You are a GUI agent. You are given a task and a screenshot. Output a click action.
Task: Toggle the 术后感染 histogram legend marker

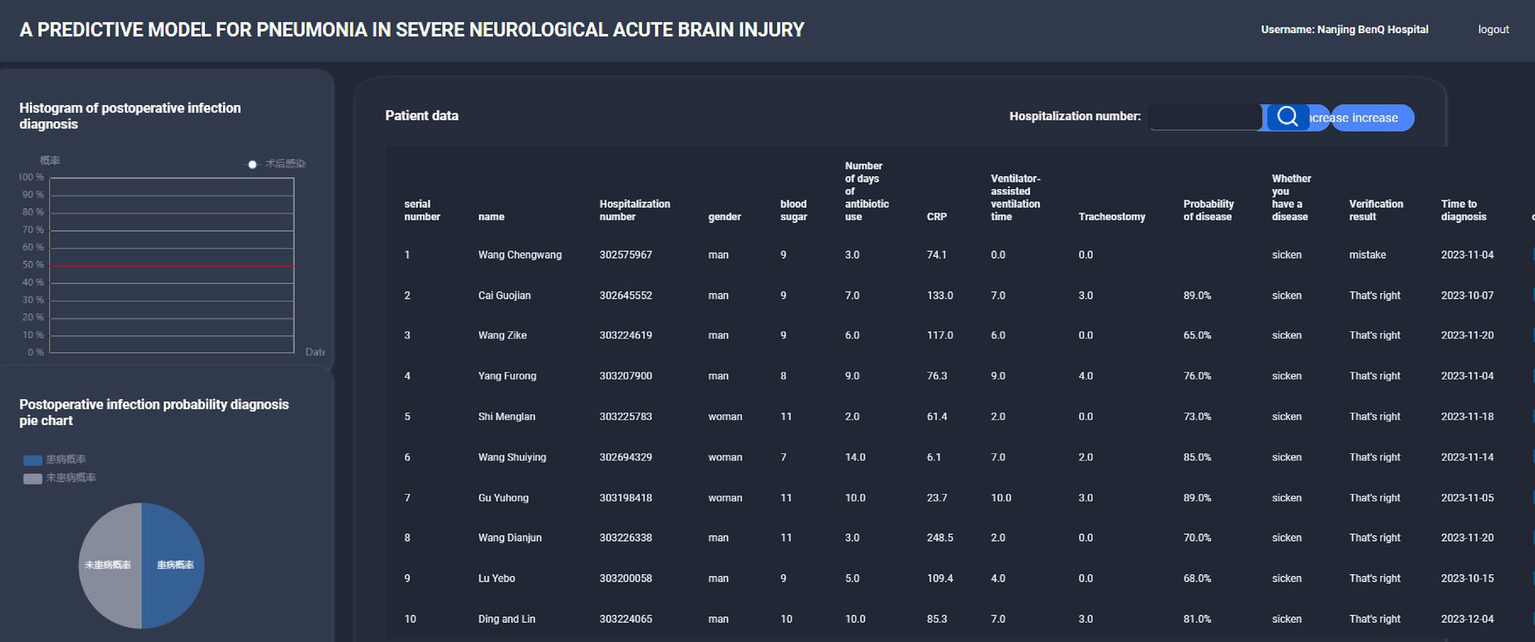(254, 164)
